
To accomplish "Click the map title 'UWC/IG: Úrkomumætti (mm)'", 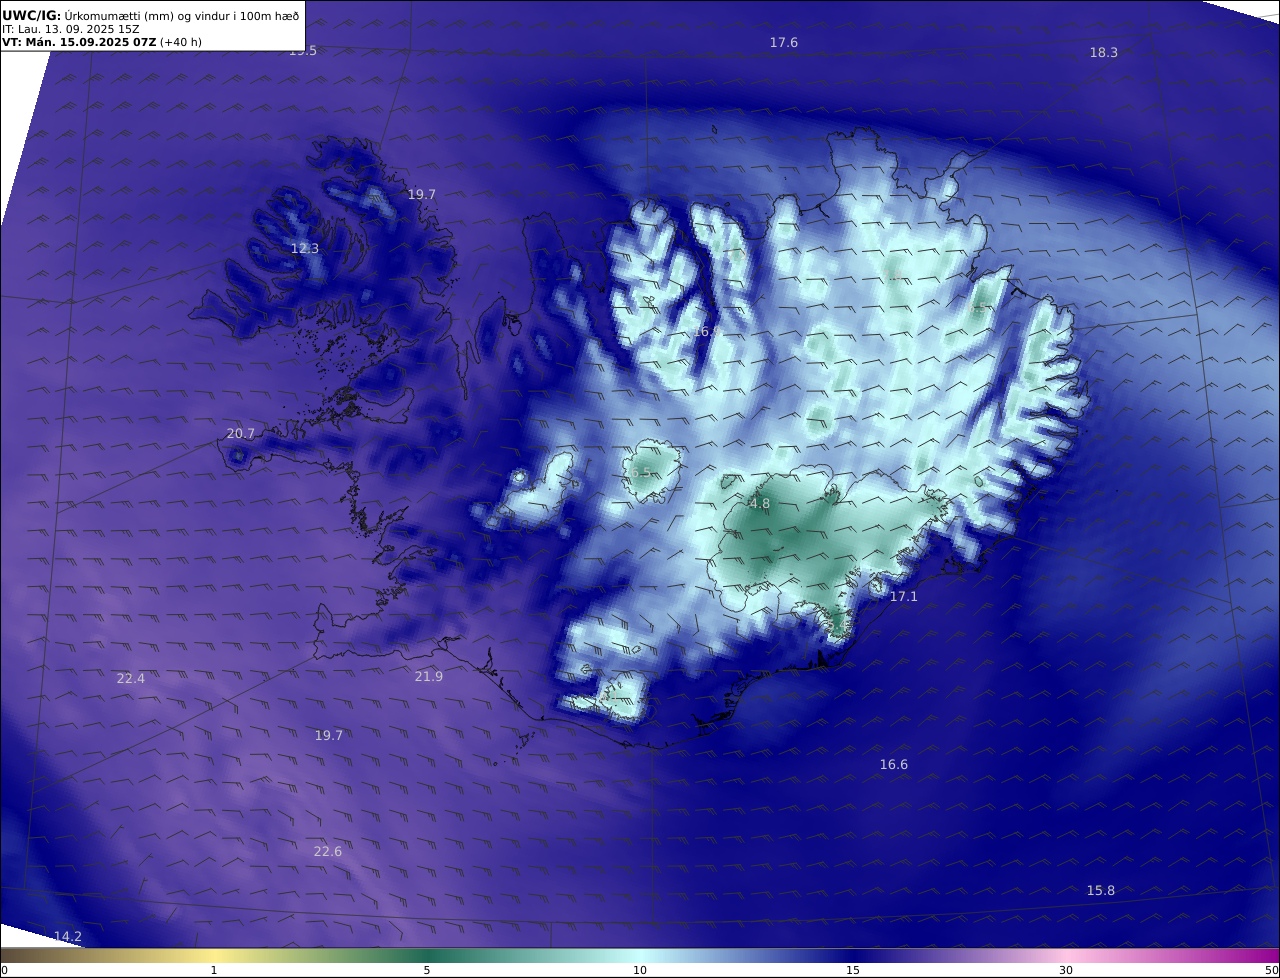I will pos(88,16).
